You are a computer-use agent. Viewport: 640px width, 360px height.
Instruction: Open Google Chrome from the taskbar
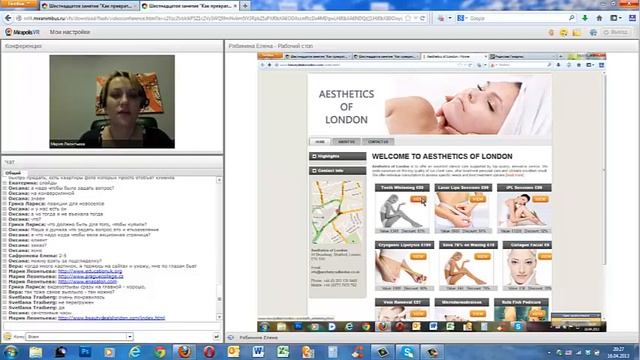coord(160,352)
